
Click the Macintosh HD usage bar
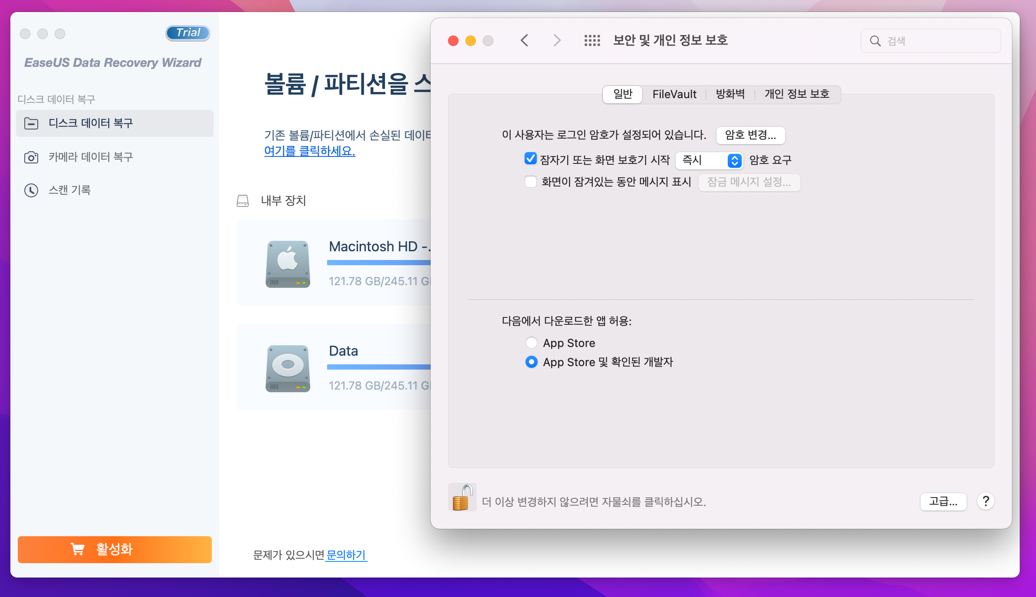coord(379,263)
